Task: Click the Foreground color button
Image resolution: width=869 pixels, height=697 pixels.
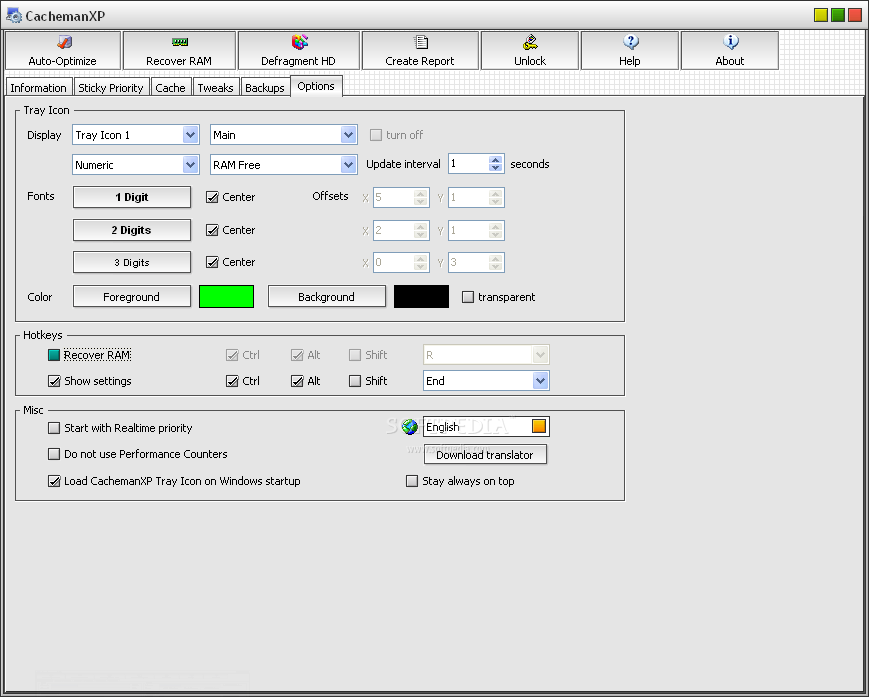Action: pyautogui.click(x=132, y=297)
